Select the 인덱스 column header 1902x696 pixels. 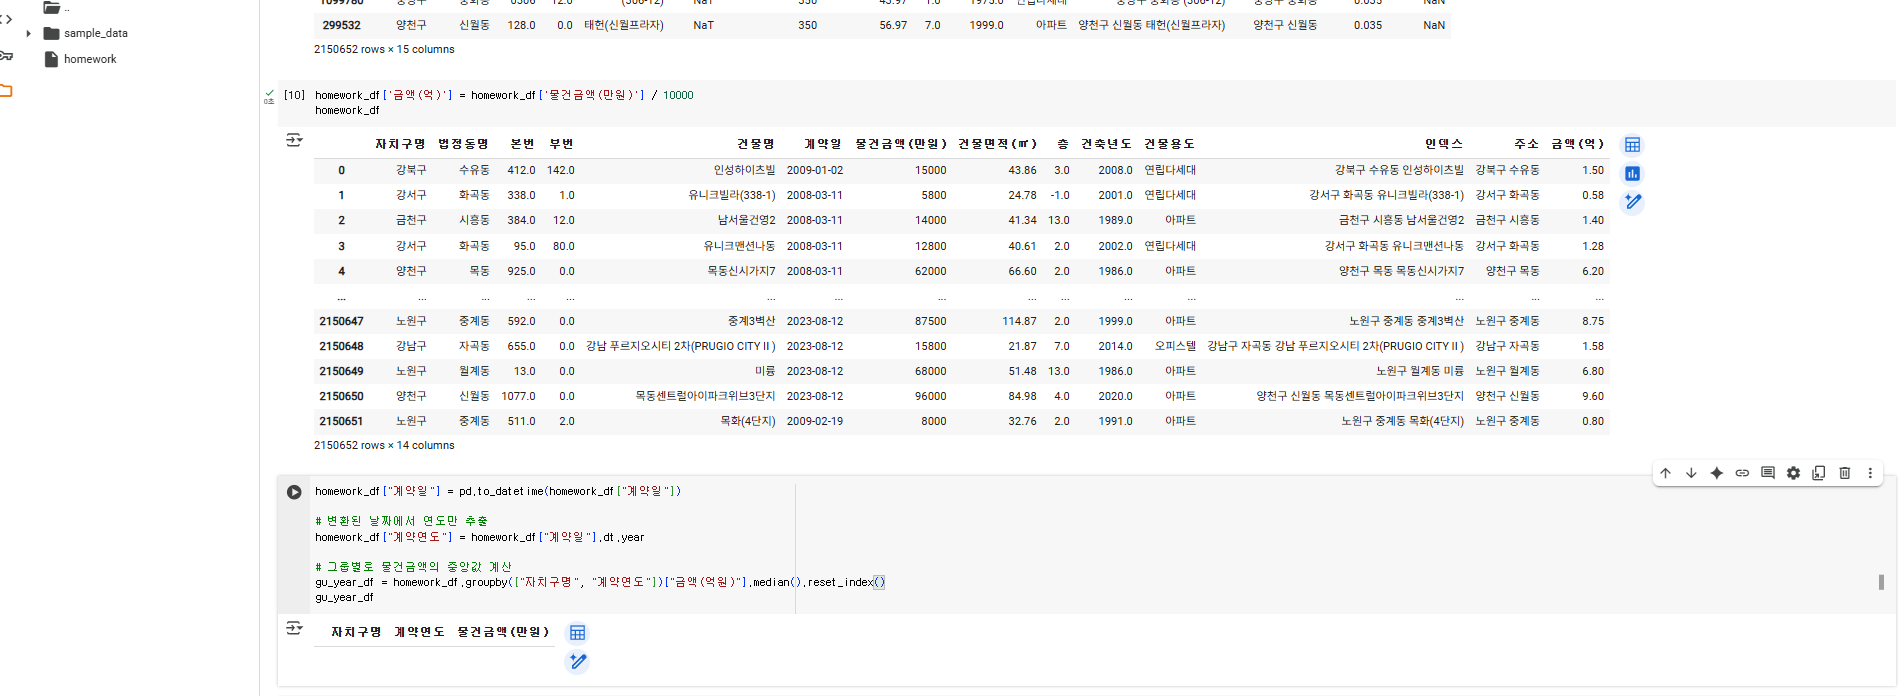pyautogui.click(x=1444, y=144)
